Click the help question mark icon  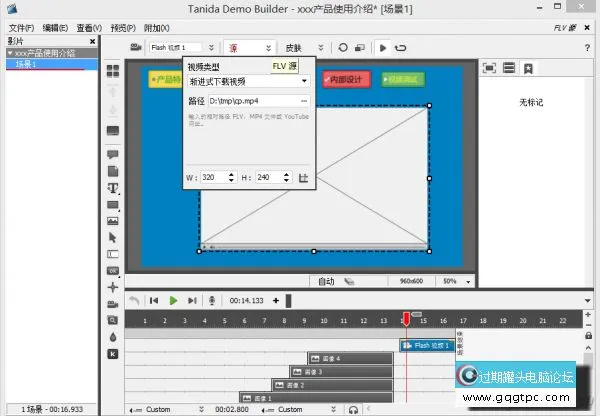tap(586, 47)
